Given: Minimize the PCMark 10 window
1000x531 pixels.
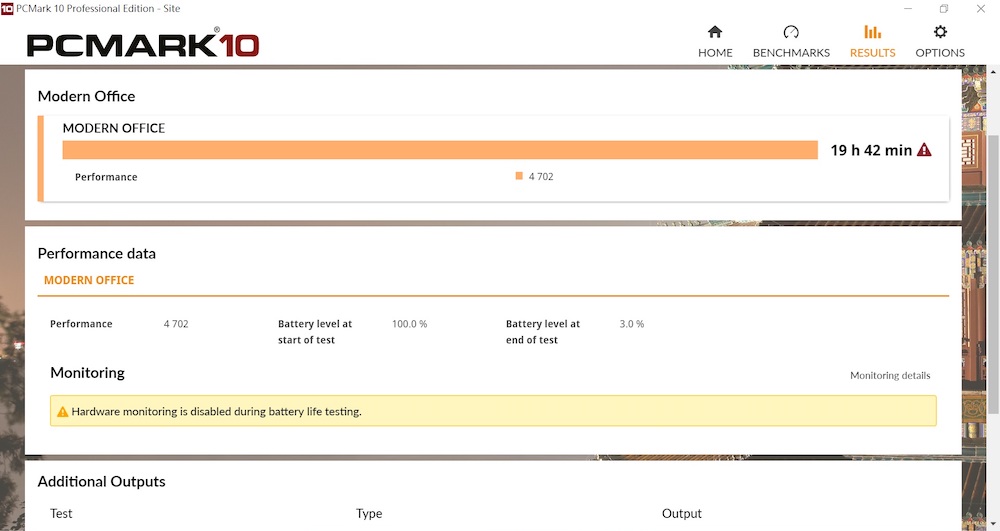Looking at the screenshot, I should coord(908,8).
